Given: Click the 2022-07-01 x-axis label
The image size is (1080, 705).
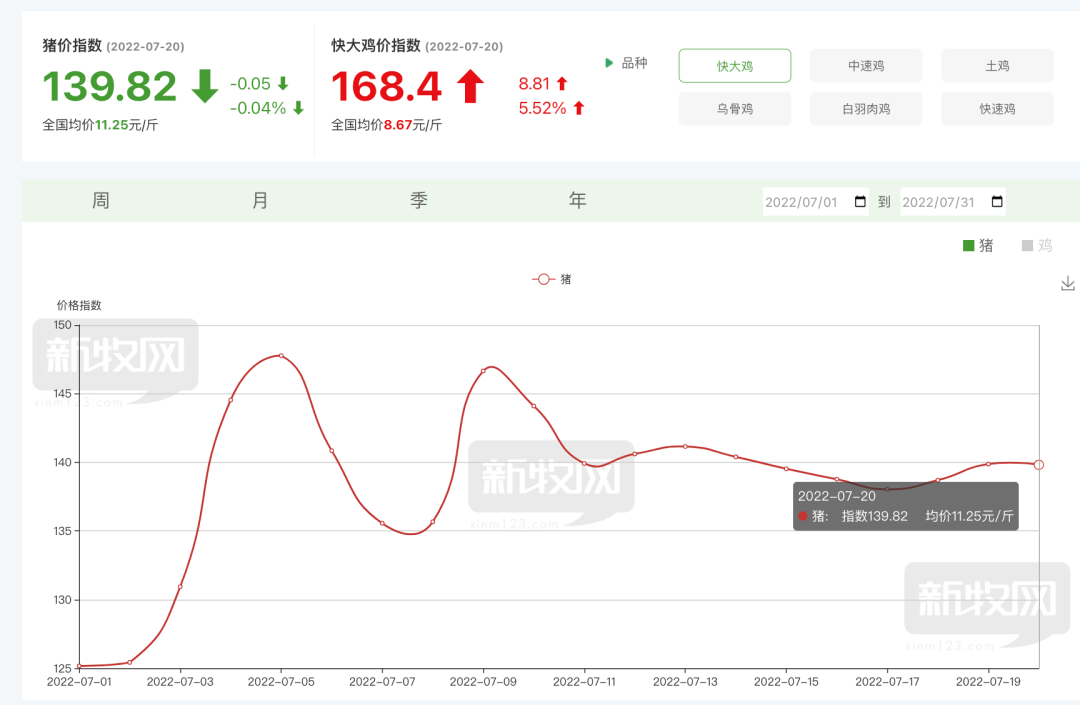Looking at the screenshot, I should coord(79,682).
